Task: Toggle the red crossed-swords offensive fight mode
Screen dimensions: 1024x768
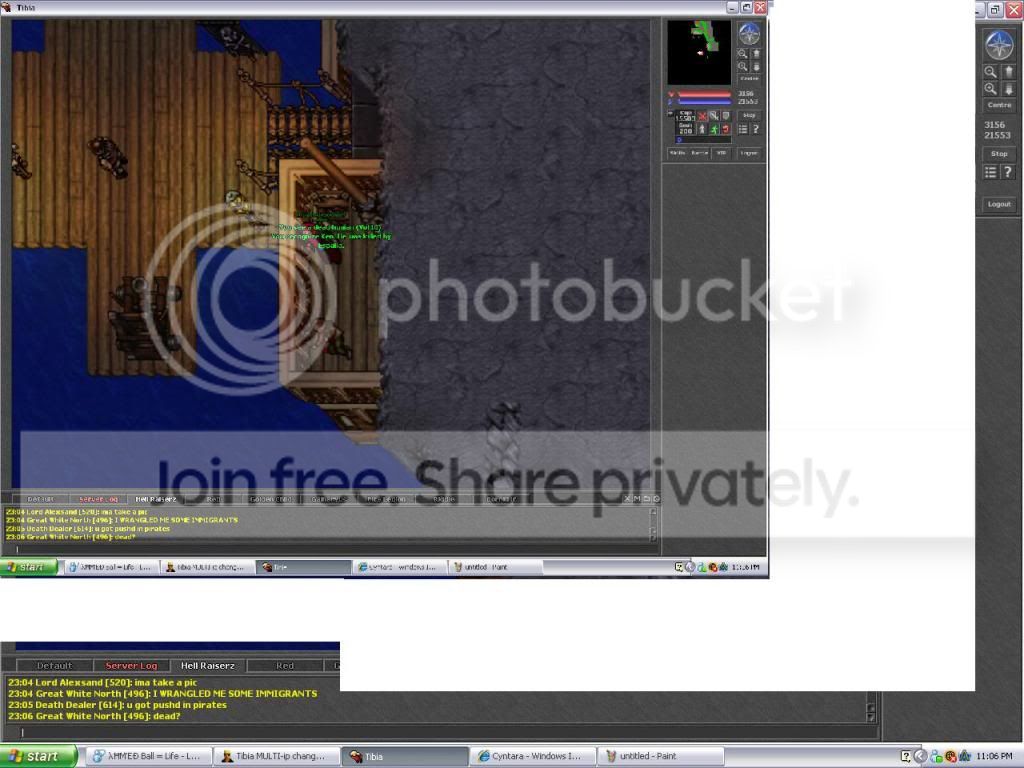Action: 702,116
